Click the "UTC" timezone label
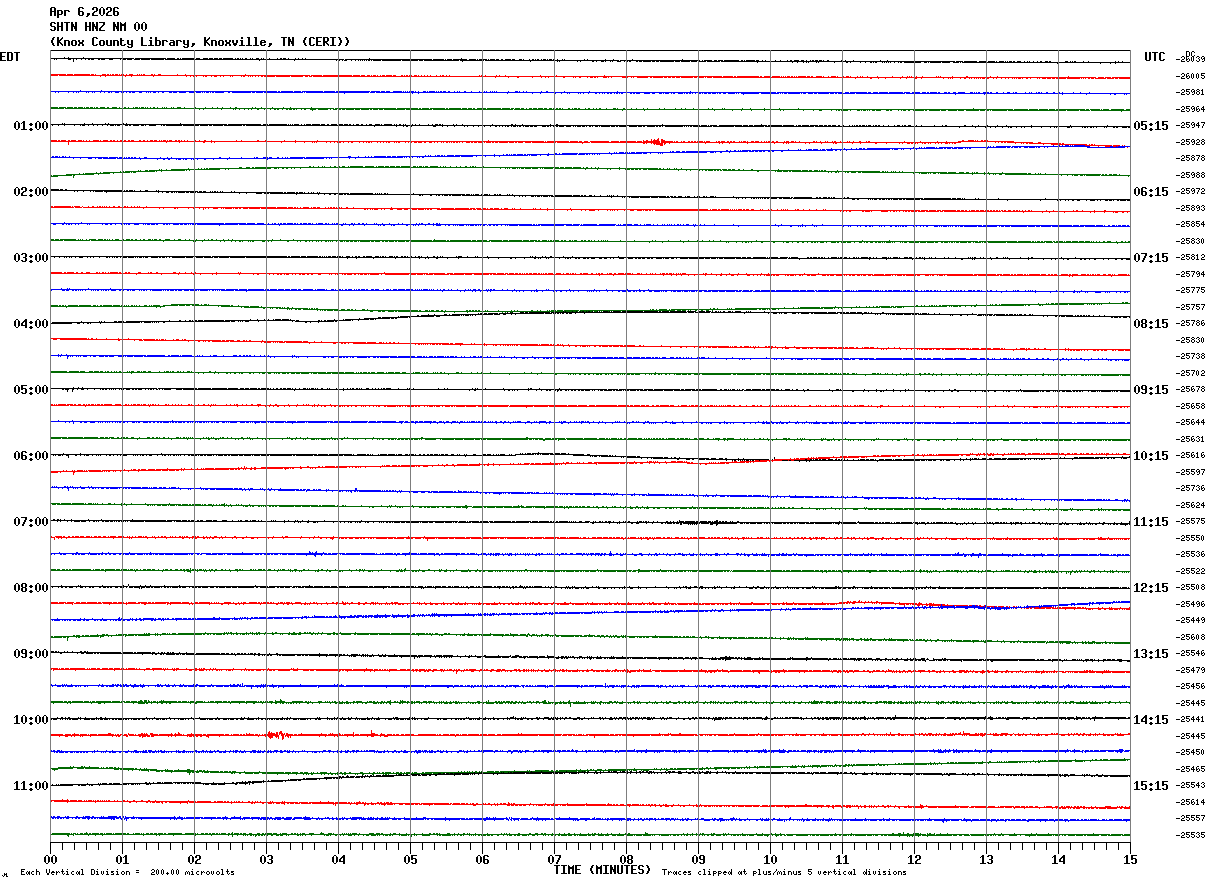Image resolution: width=1210 pixels, height=886 pixels. [x=1155, y=57]
